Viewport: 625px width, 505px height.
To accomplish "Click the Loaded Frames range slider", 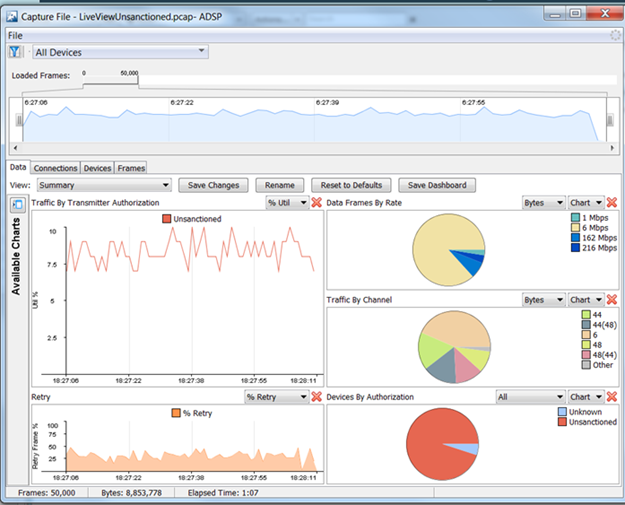I will click(x=111, y=80).
